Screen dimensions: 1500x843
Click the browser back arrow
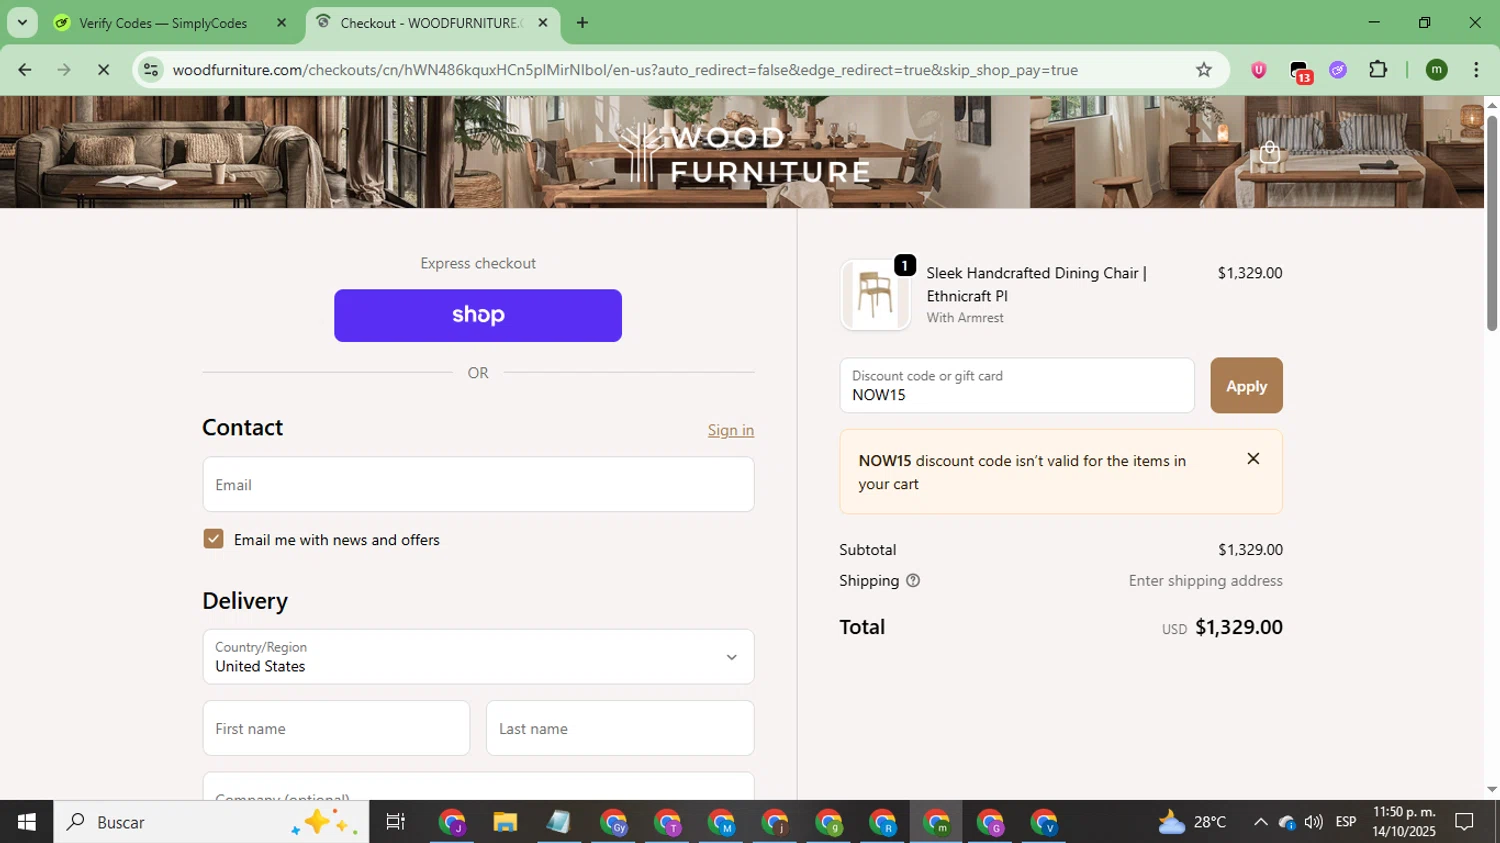point(25,70)
